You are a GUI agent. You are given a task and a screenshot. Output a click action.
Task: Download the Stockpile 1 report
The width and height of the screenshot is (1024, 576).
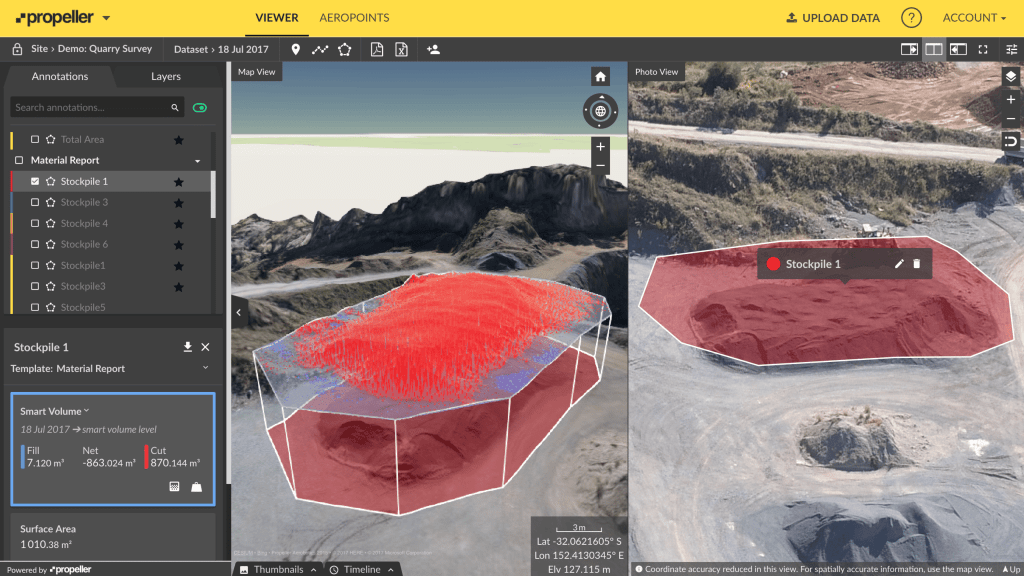pos(187,347)
